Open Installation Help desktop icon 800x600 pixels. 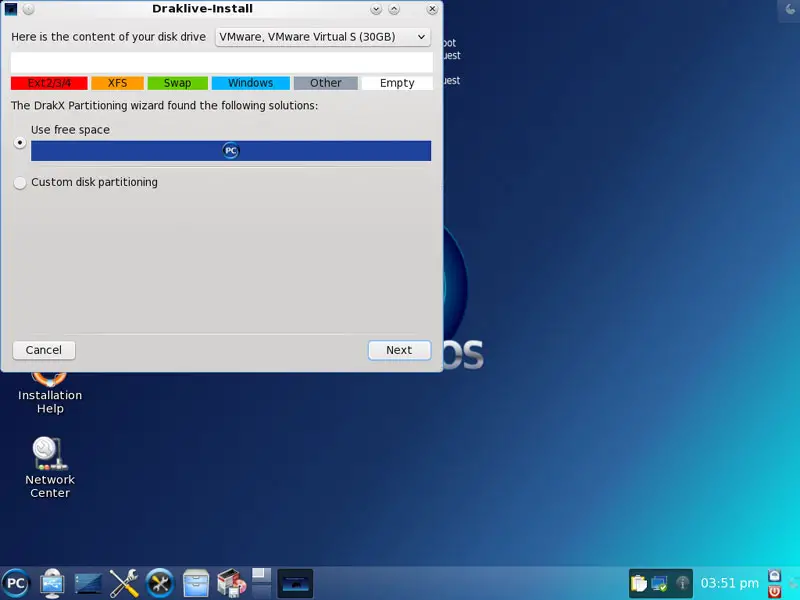(49, 394)
